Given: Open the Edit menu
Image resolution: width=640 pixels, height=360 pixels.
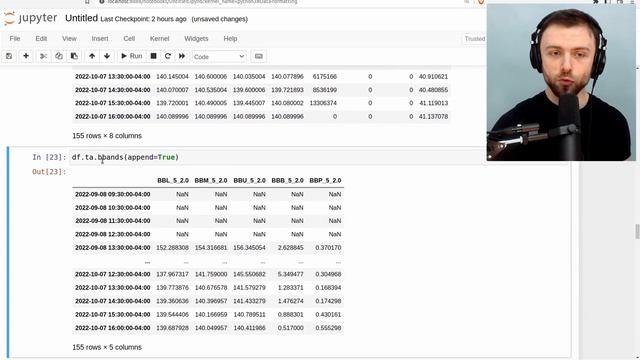Looking at the screenshot, I should coord(41,38).
